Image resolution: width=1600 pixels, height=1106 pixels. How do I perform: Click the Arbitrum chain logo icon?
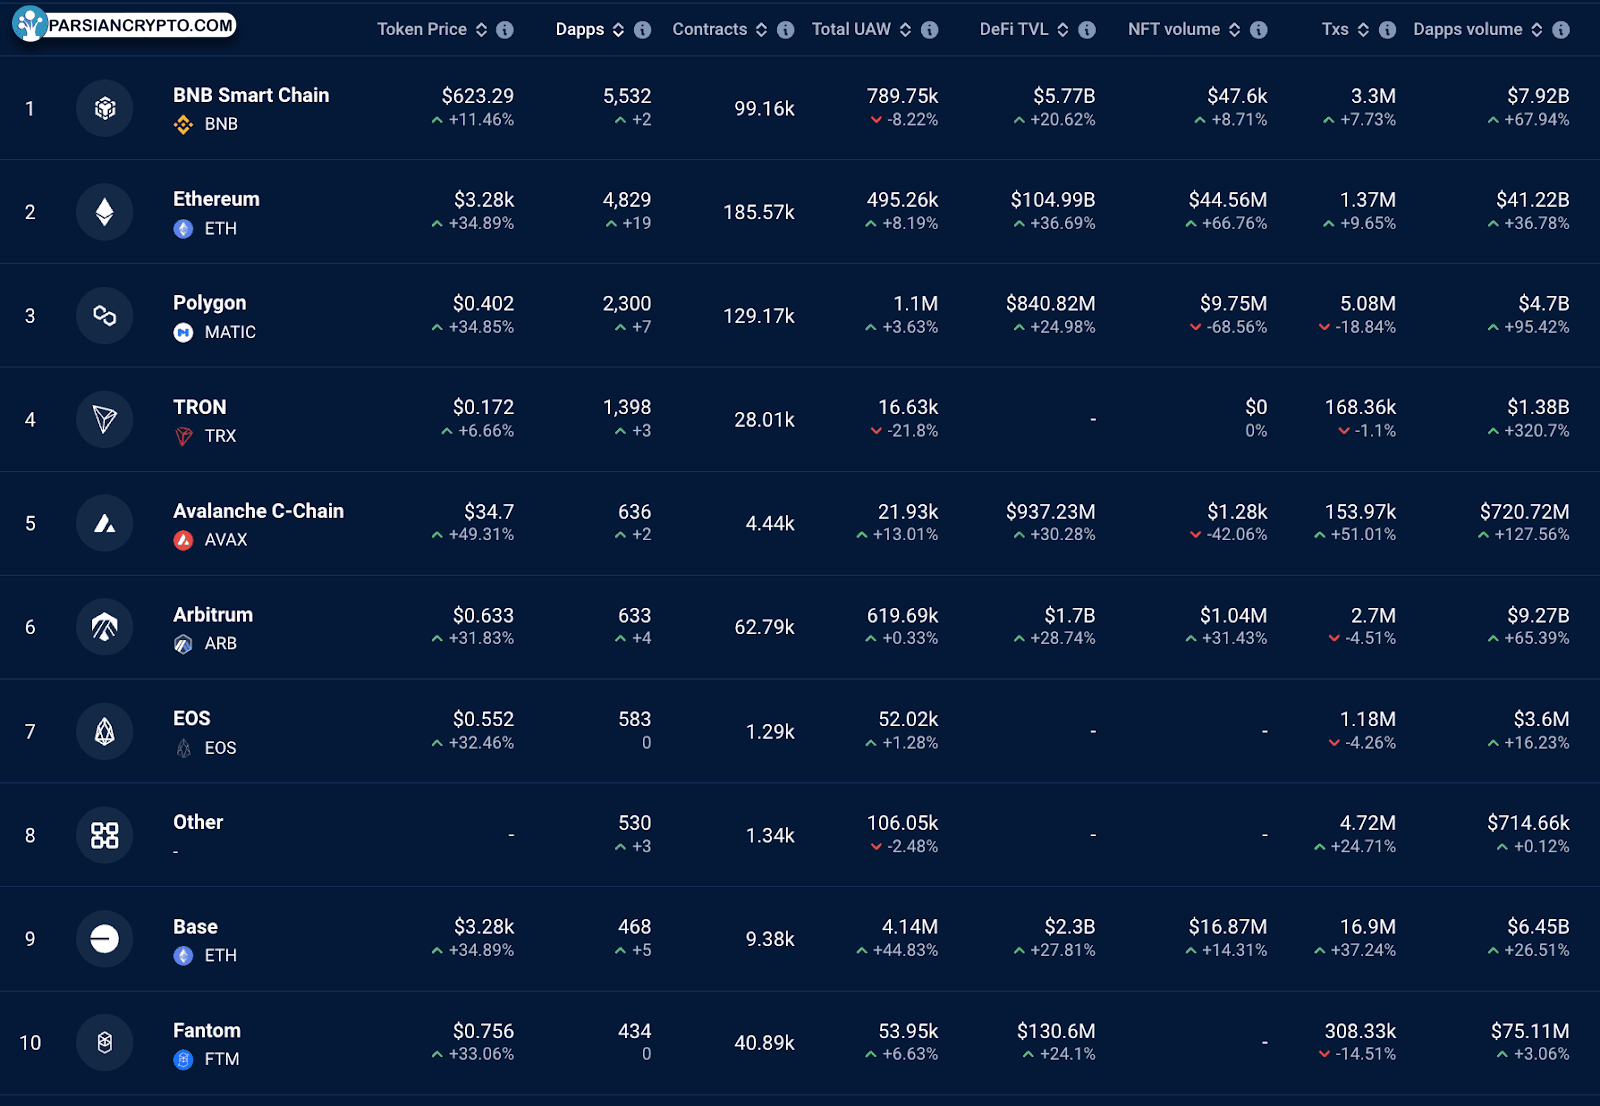coord(105,627)
